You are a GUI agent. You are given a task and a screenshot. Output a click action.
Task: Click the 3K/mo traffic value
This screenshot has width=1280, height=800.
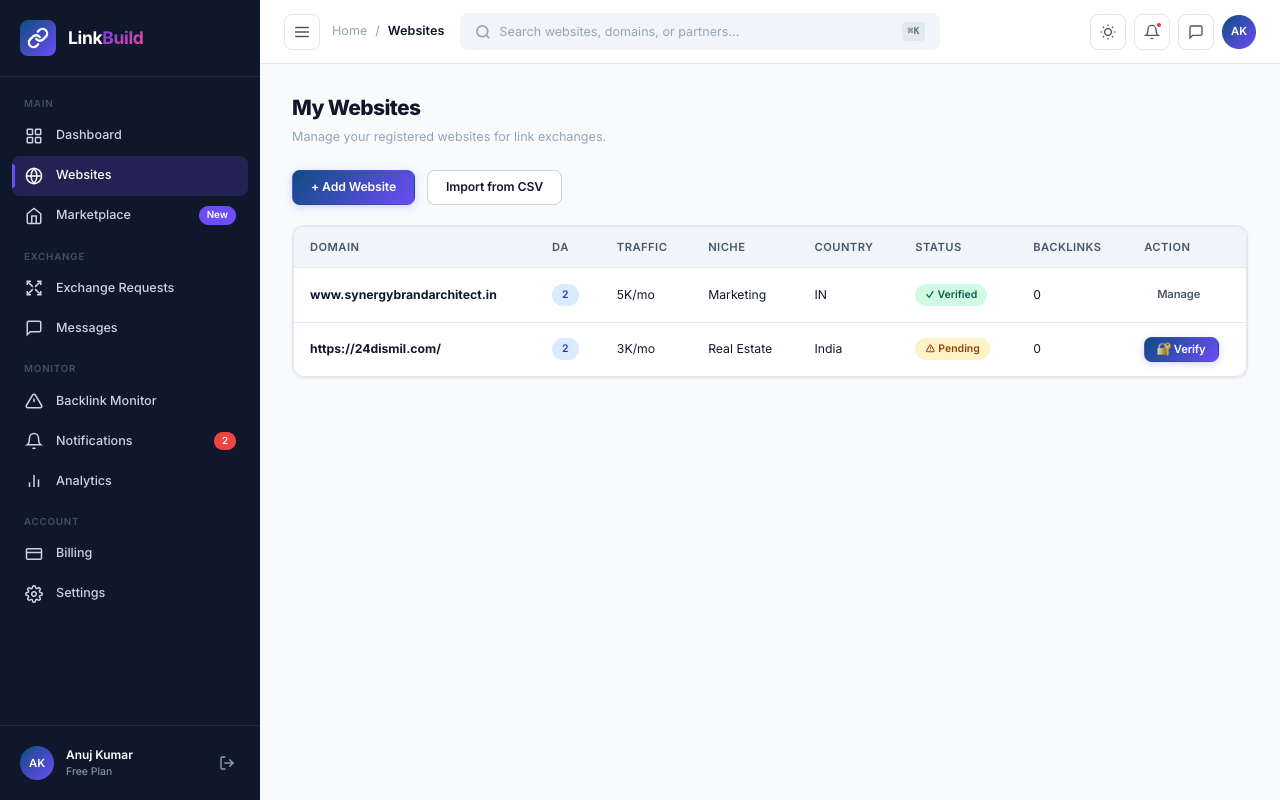point(636,349)
